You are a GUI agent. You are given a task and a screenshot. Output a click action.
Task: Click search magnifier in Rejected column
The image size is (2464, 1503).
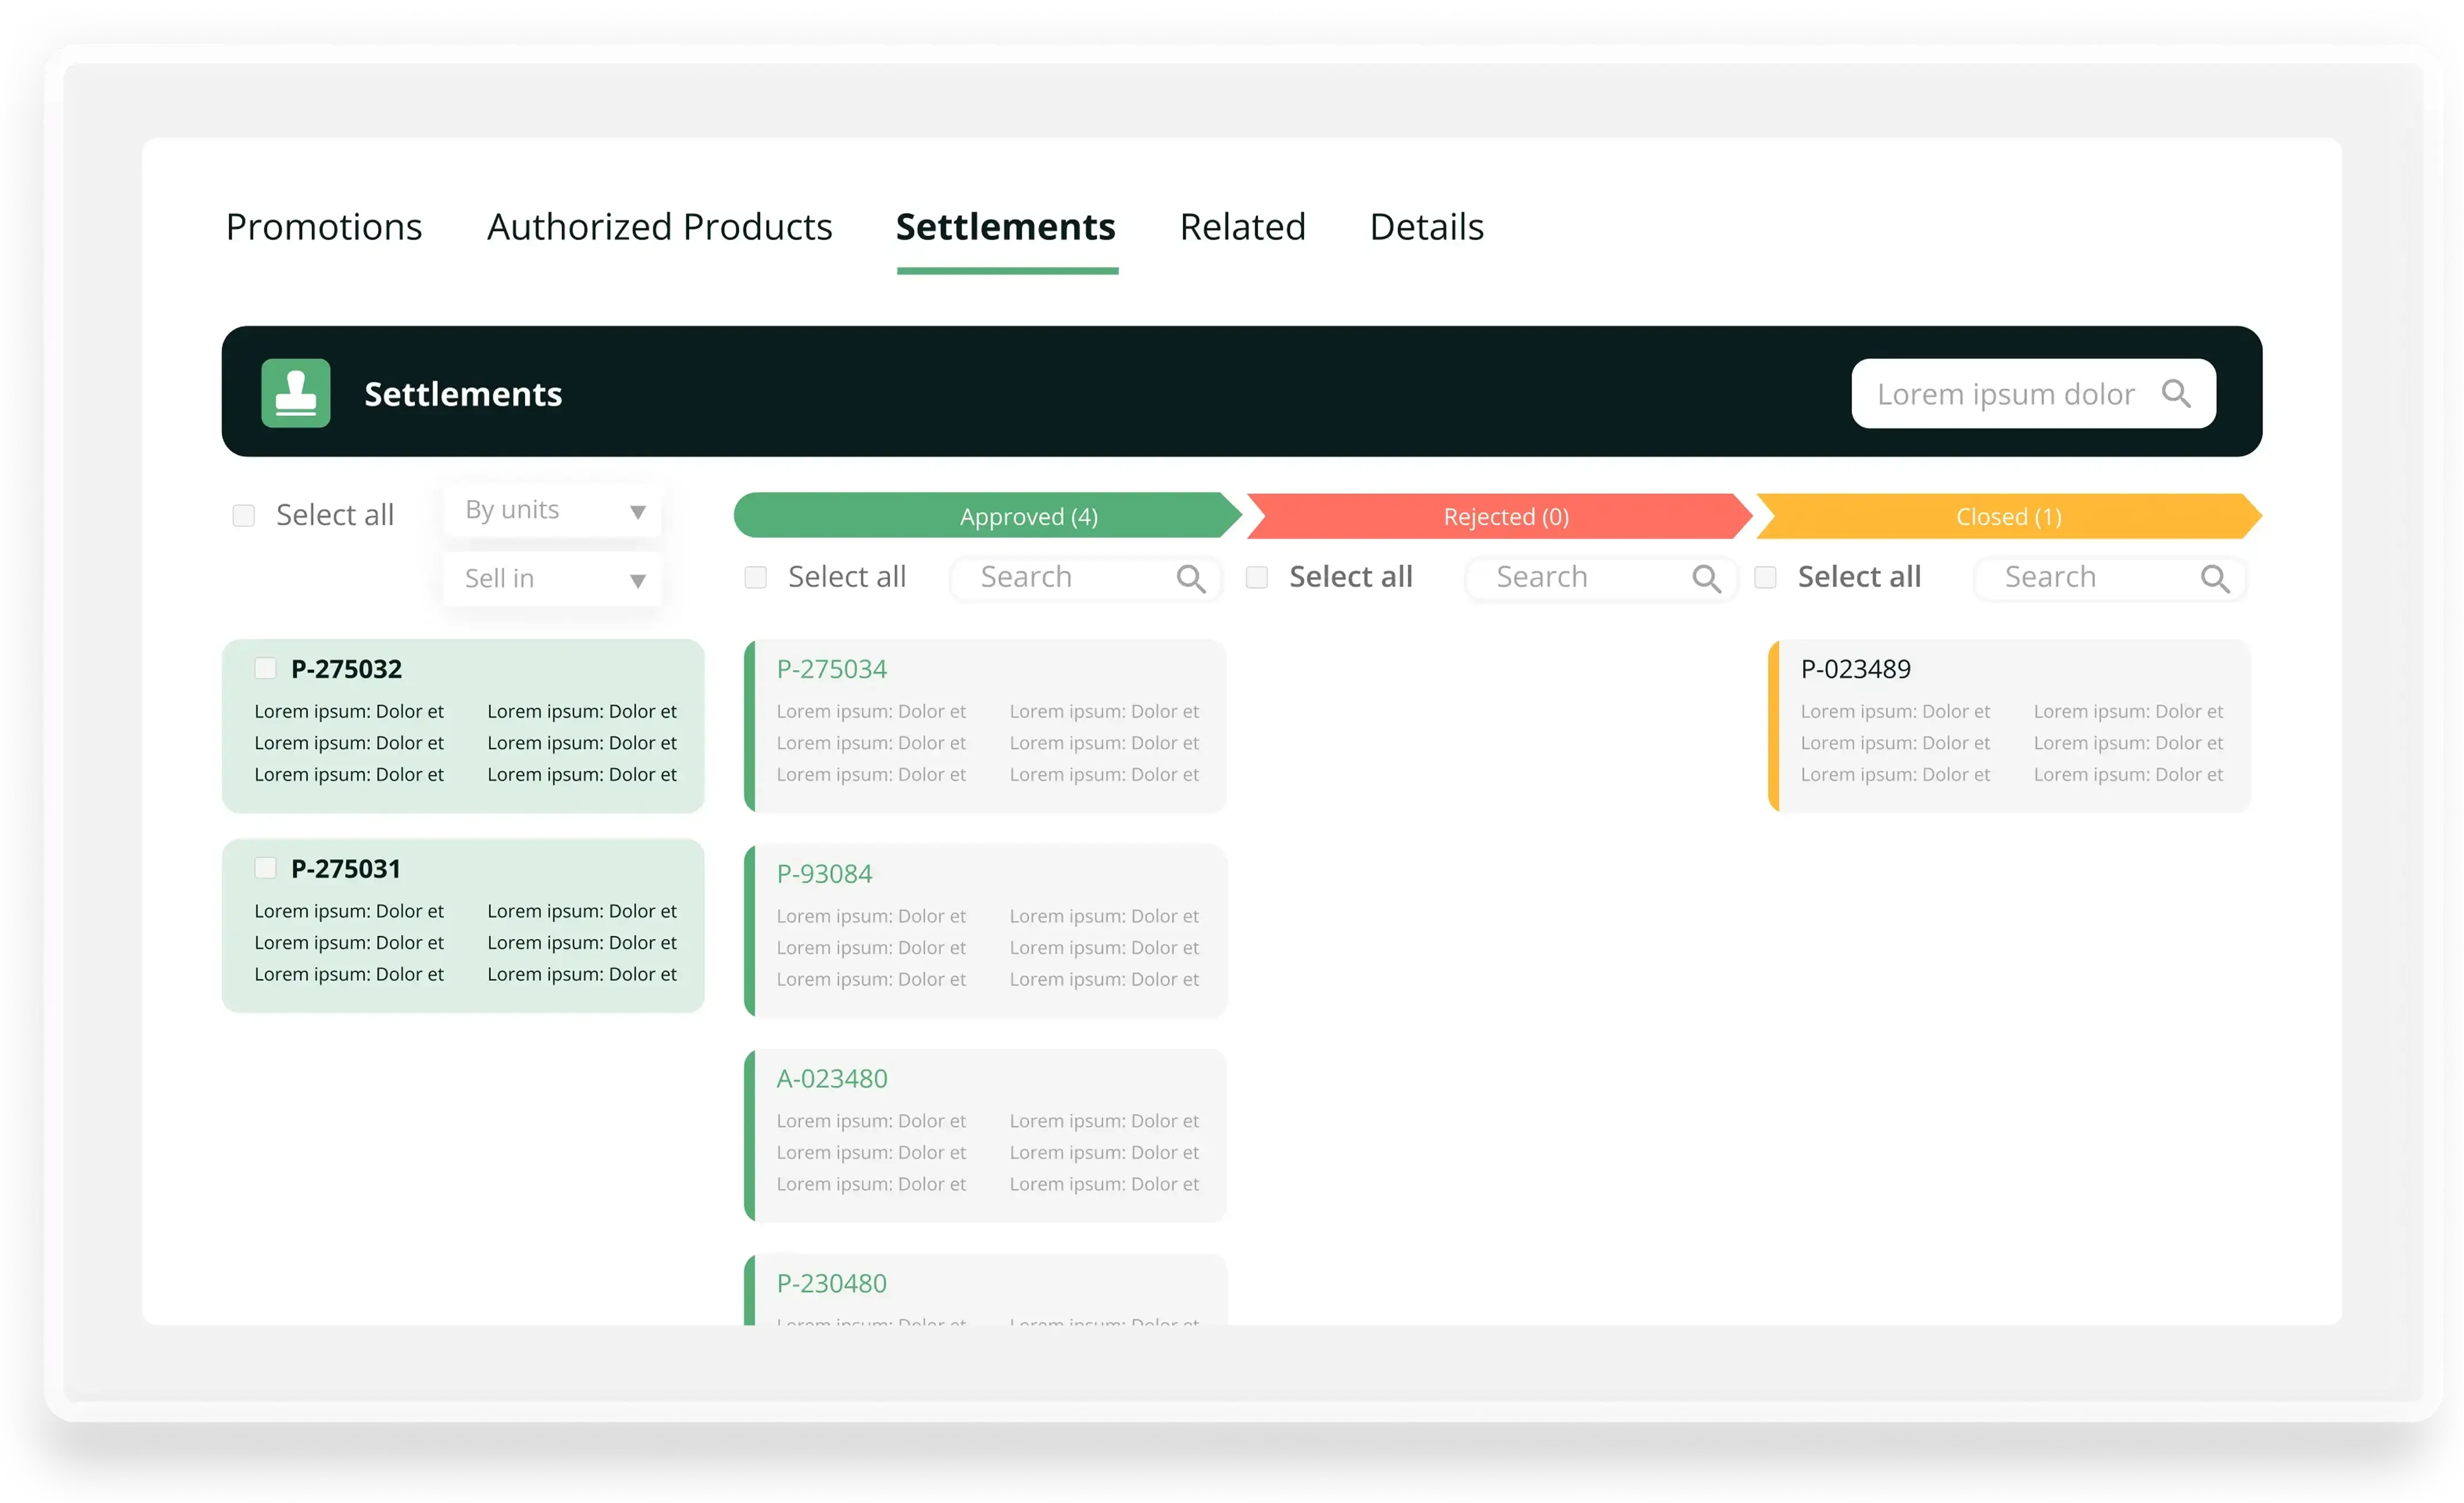[x=1706, y=578]
